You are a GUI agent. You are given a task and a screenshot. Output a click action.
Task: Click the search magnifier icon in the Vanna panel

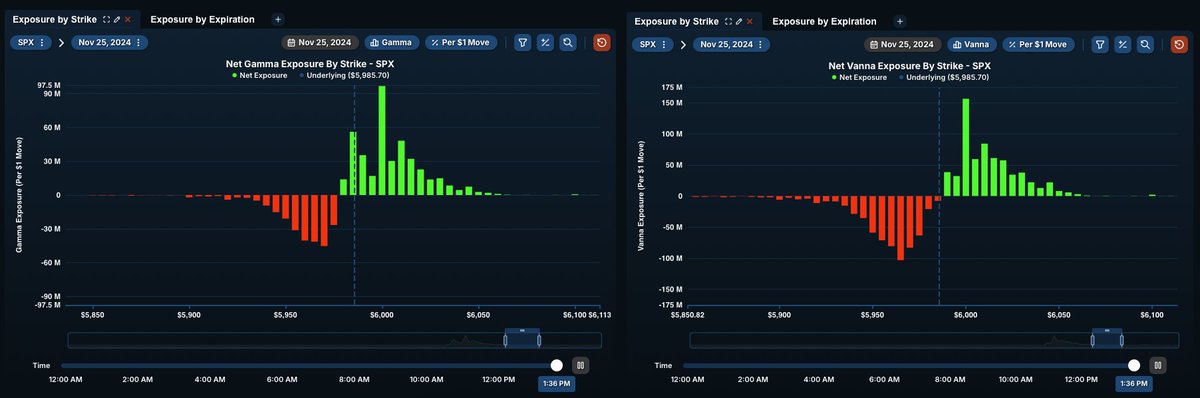click(1146, 44)
